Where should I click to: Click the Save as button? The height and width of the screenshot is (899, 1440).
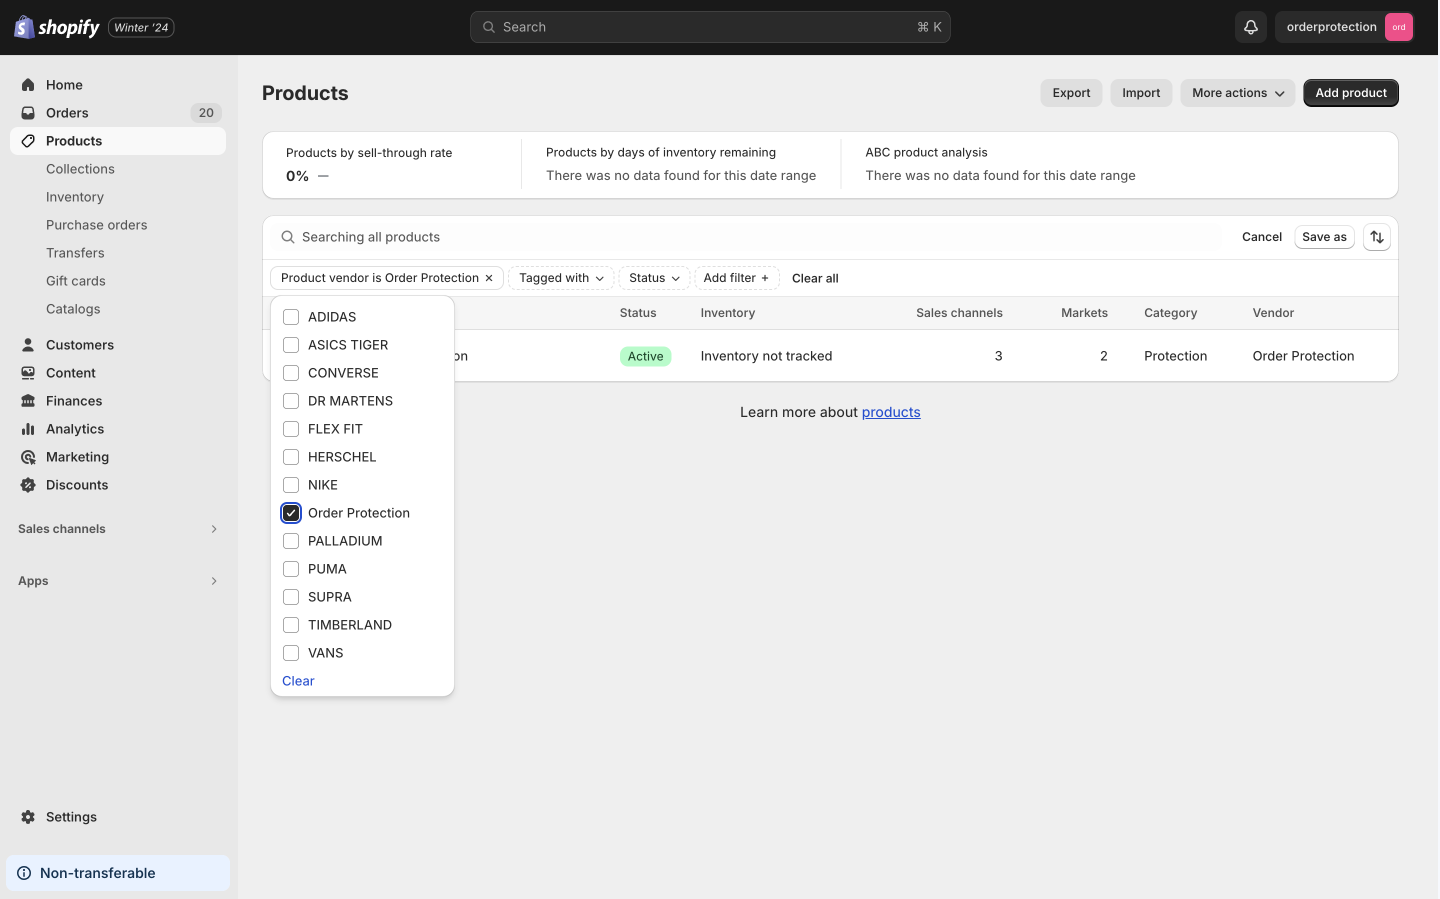[x=1324, y=237]
